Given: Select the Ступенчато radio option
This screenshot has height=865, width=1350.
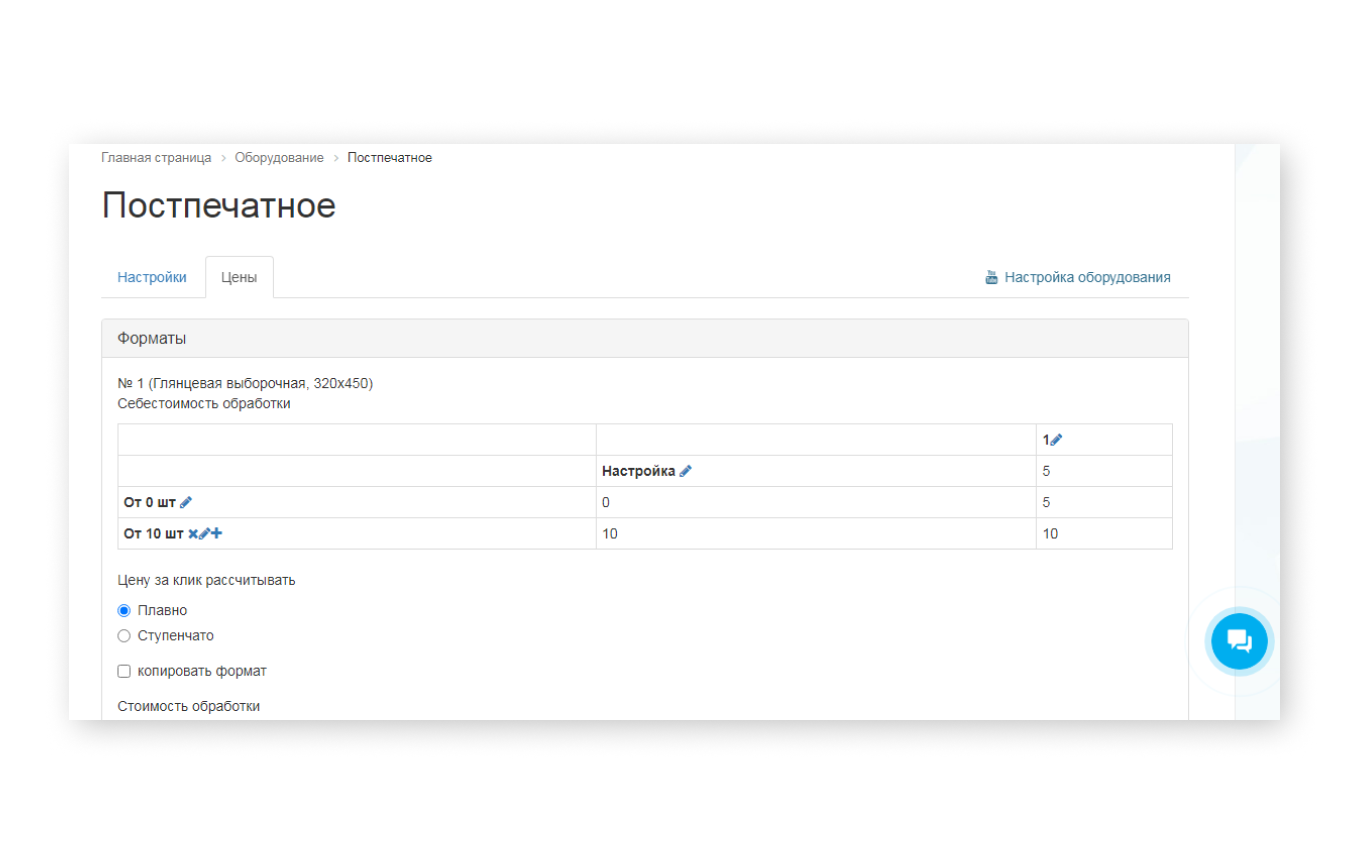Looking at the screenshot, I should click(x=124, y=635).
